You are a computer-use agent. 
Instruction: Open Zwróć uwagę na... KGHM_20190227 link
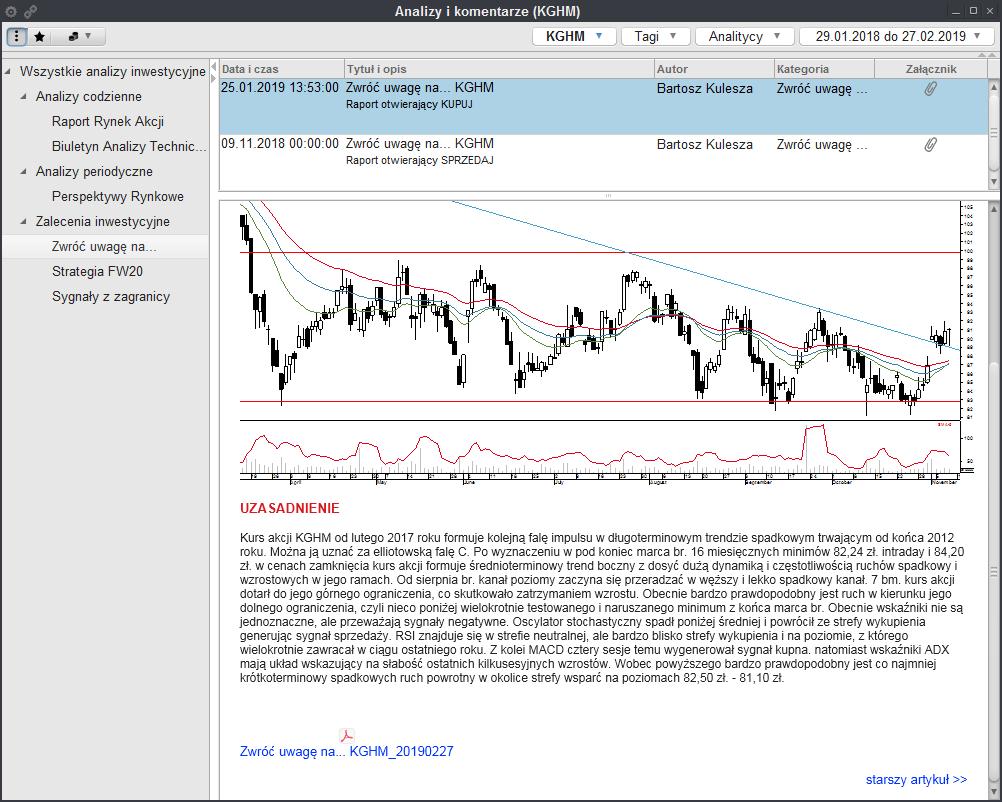[x=346, y=752]
